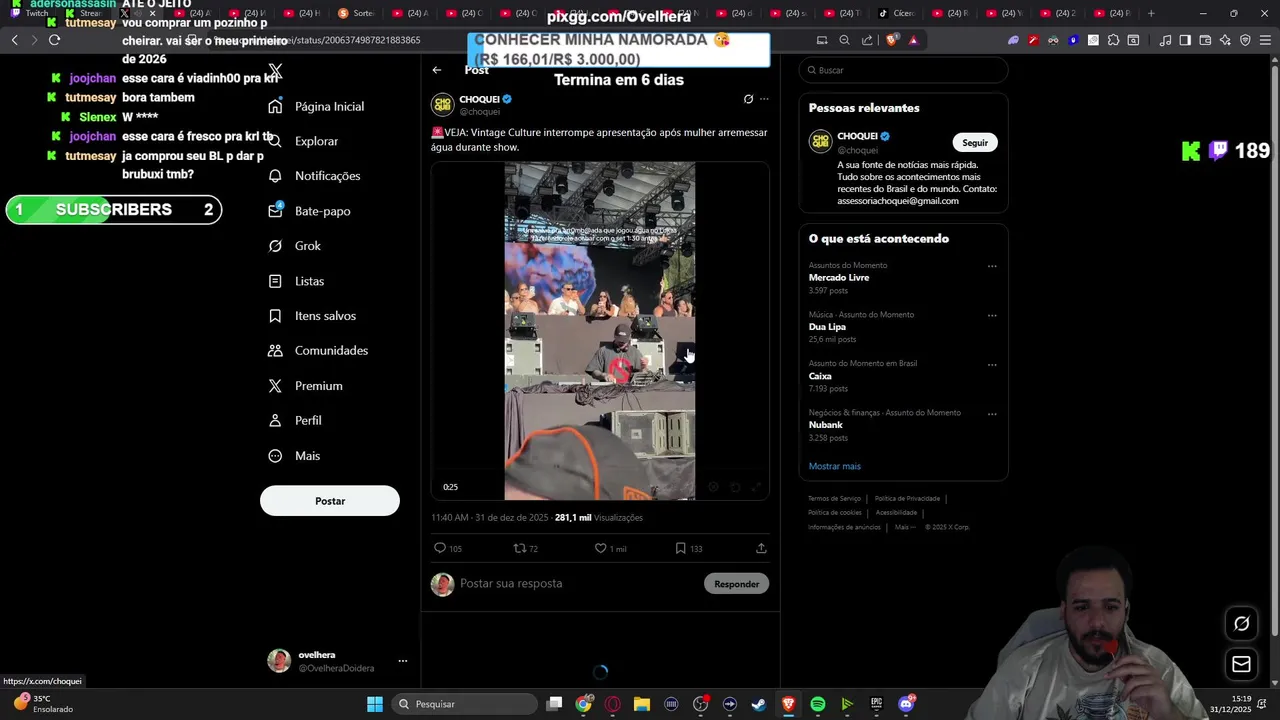The width and height of the screenshot is (1280, 720).
Task: Open the Página Inicial home icon
Action: coord(275,106)
